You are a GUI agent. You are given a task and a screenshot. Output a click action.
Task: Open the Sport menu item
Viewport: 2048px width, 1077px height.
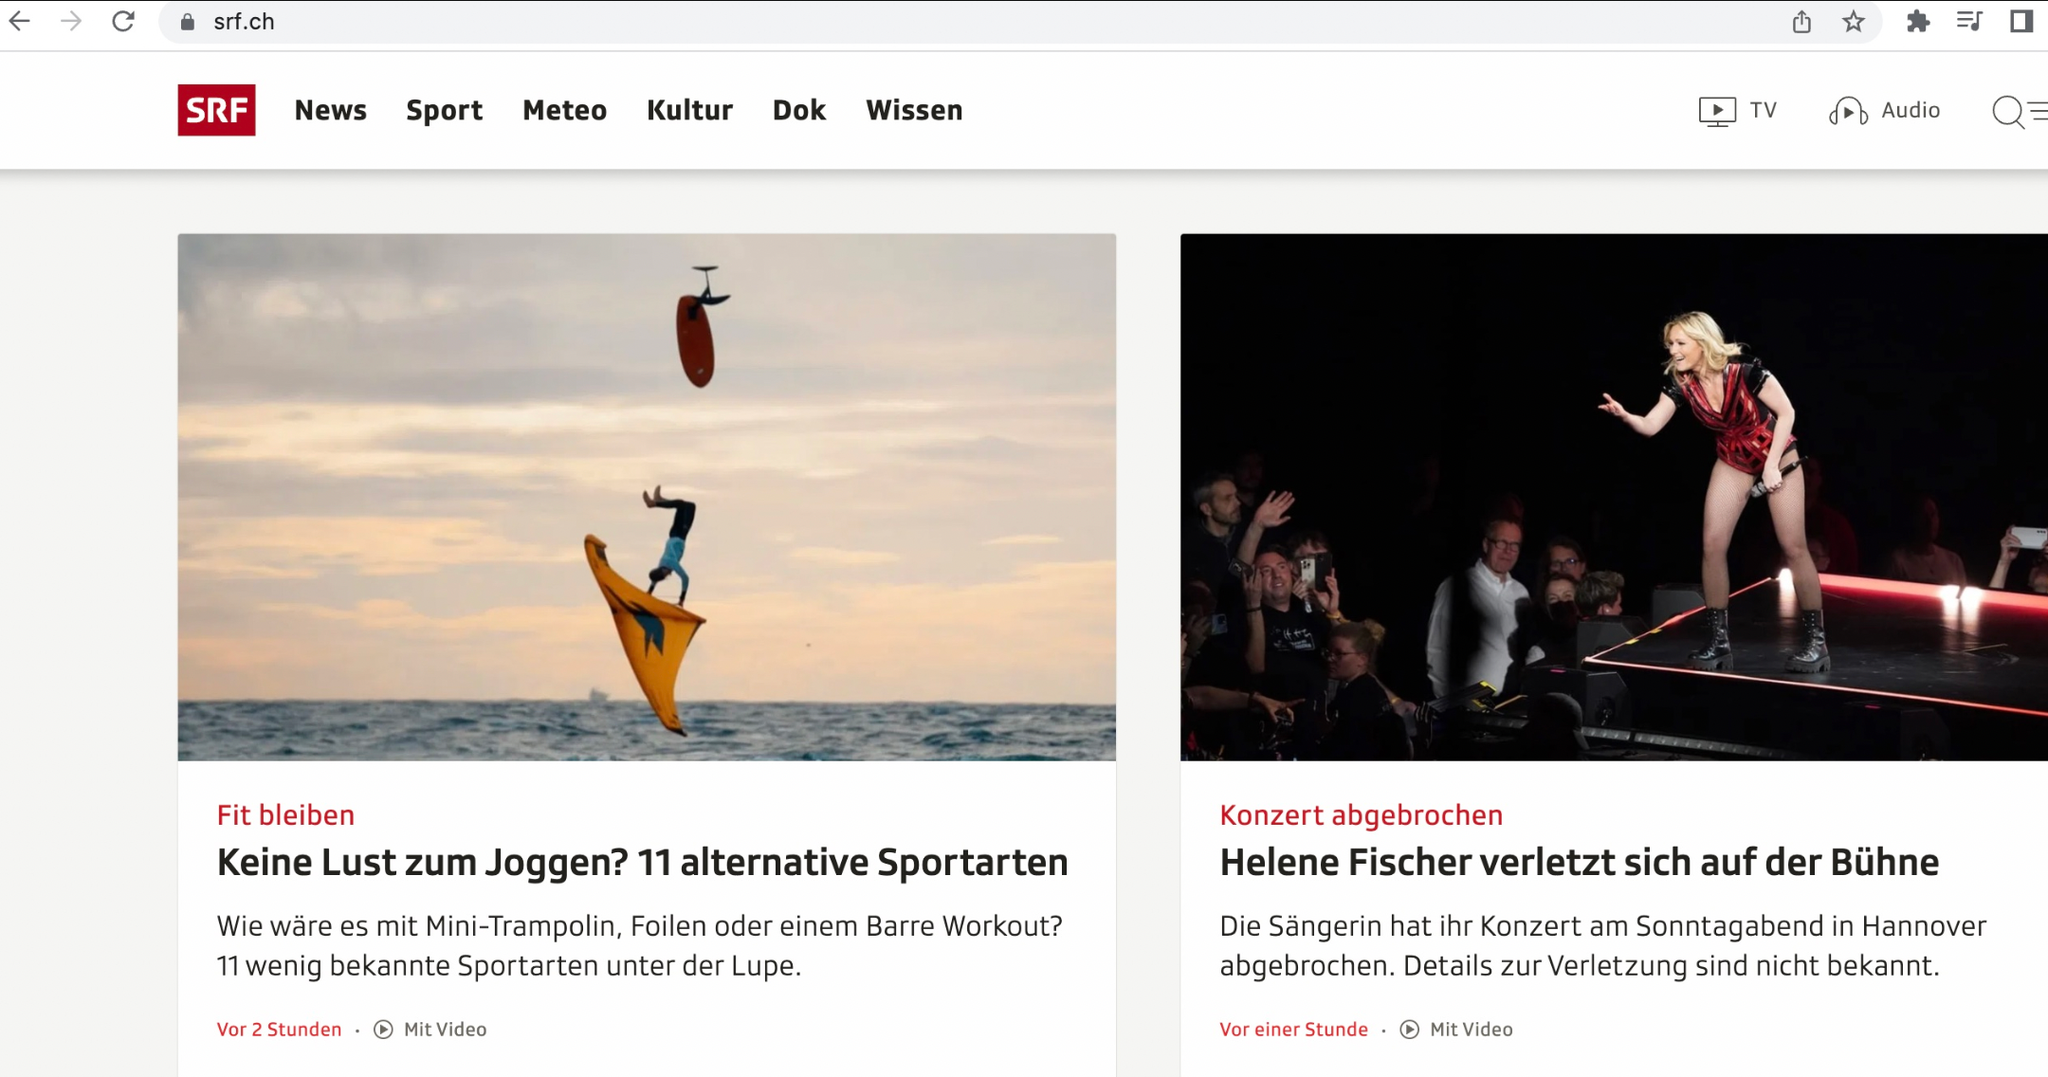[x=444, y=111]
